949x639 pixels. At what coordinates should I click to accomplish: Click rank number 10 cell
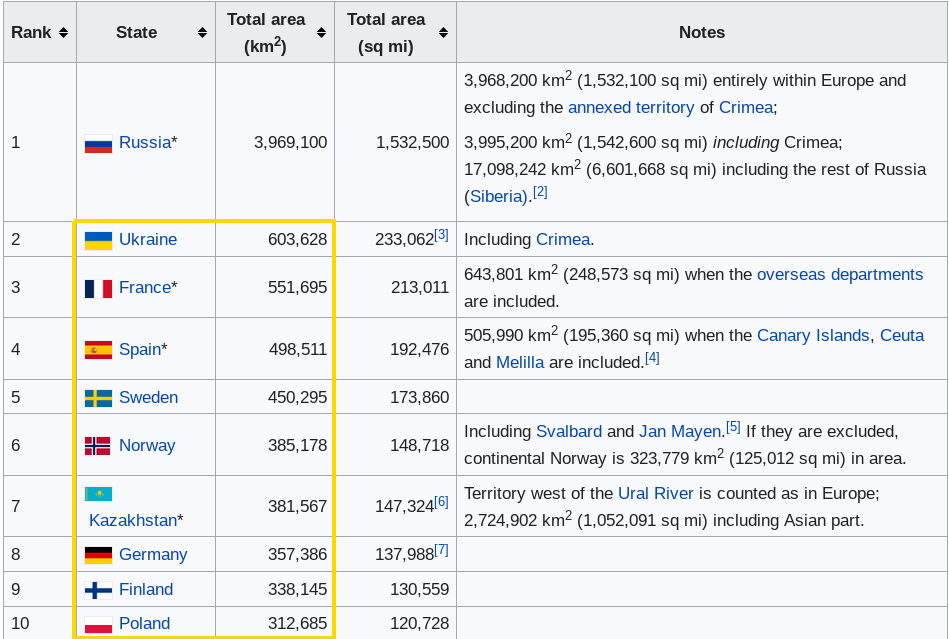(x=40, y=623)
